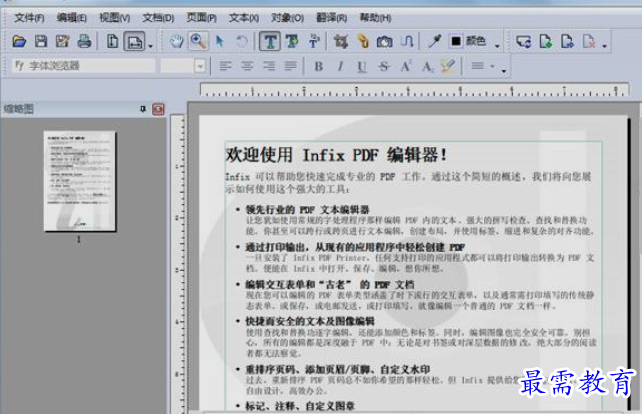Screen dimensions: 642x414
Task: Open the 对象(O) menu
Action: click(287, 18)
